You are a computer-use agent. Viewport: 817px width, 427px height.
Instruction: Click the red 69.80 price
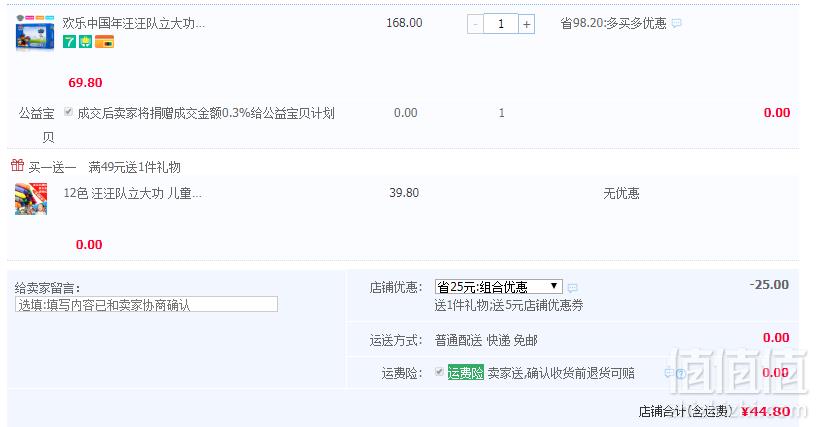85,82
